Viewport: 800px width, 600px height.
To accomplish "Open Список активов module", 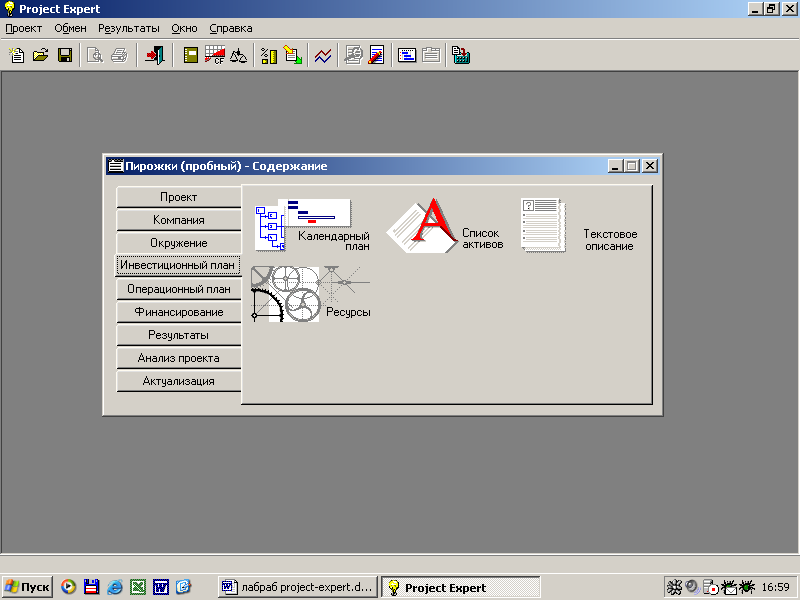I will pyautogui.click(x=445, y=225).
